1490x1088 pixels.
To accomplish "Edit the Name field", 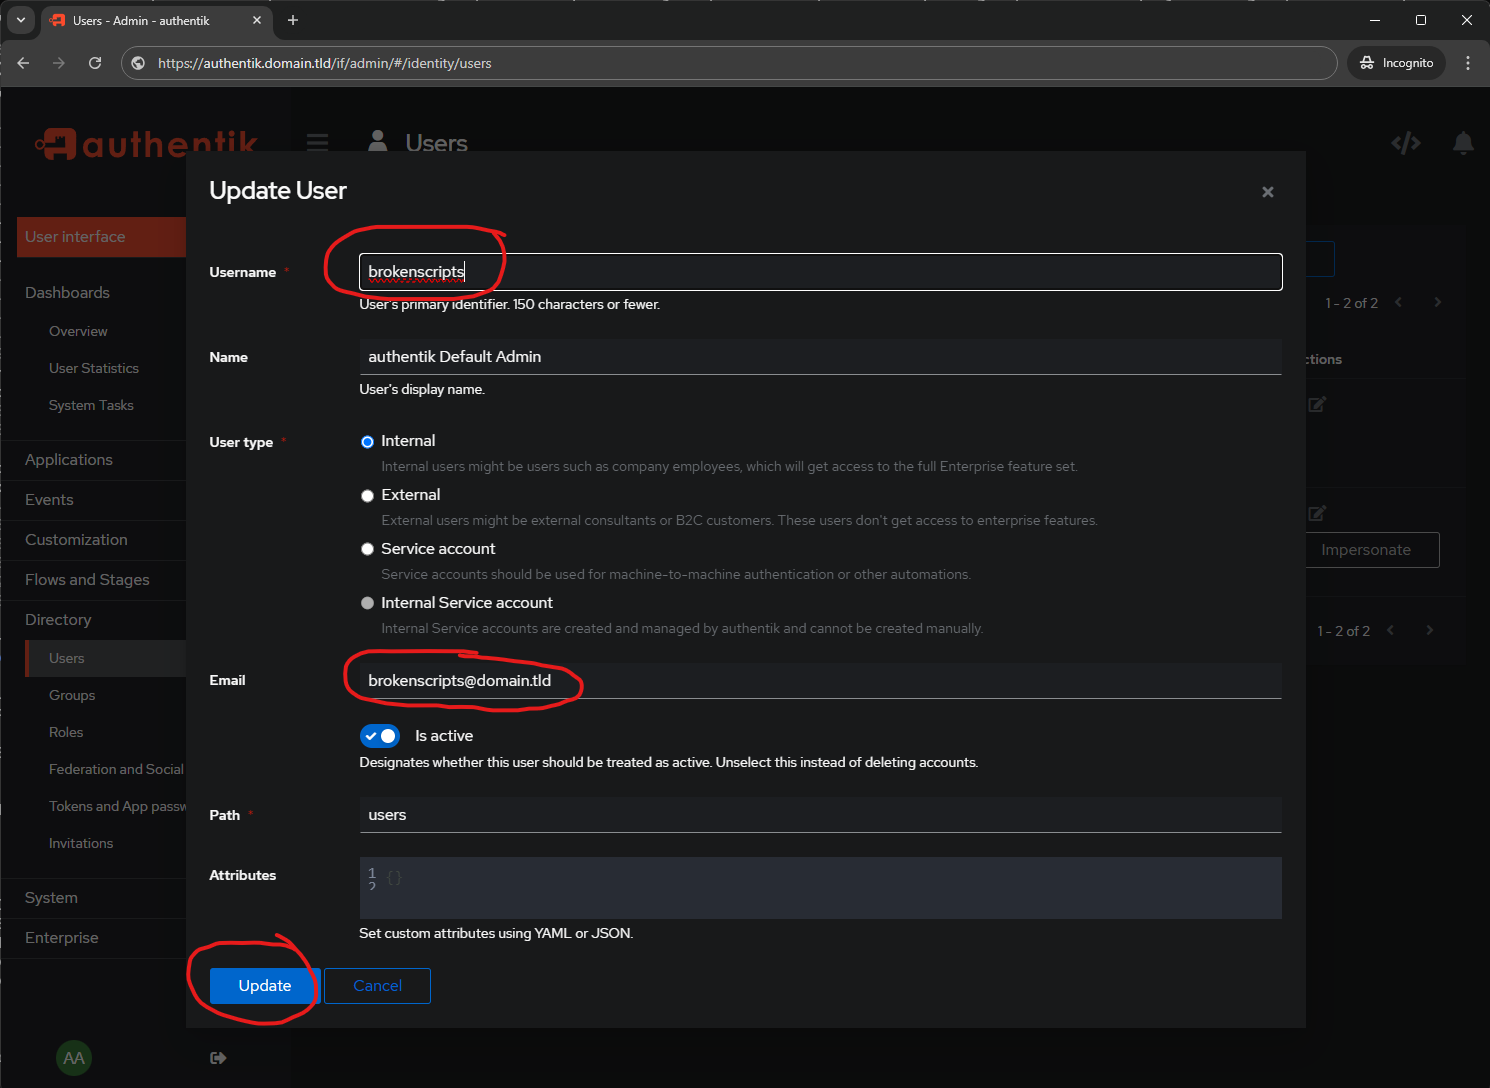I will click(820, 357).
